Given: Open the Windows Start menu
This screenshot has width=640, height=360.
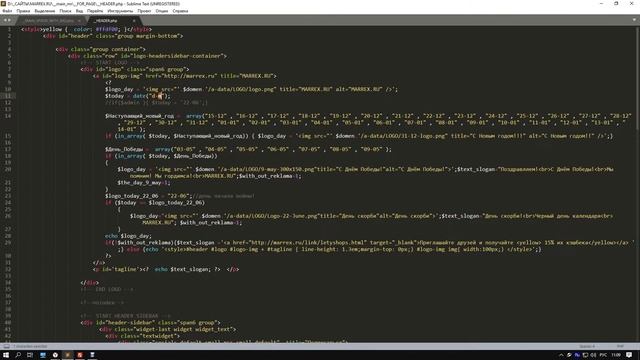Looking at the screenshot, I should point(6,355).
